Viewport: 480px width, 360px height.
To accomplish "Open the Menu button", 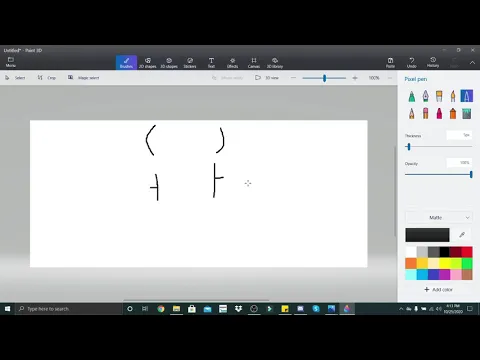I will click(11, 62).
